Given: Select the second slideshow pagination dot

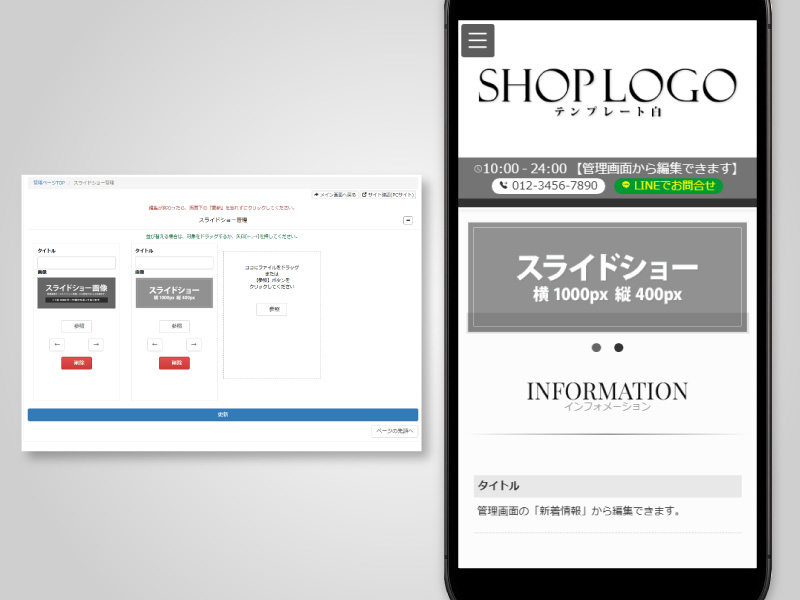Looking at the screenshot, I should (x=618, y=348).
